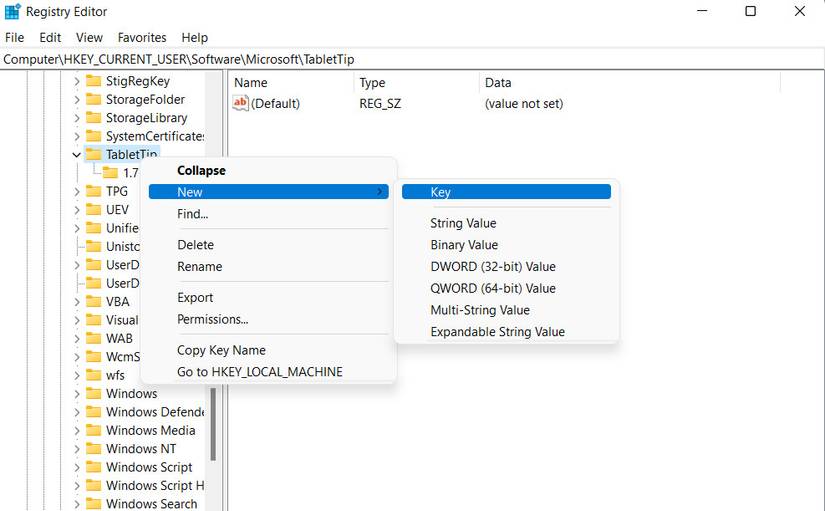Click the StorageFolder folder icon
The width and height of the screenshot is (825, 511).
pyautogui.click(x=93, y=99)
